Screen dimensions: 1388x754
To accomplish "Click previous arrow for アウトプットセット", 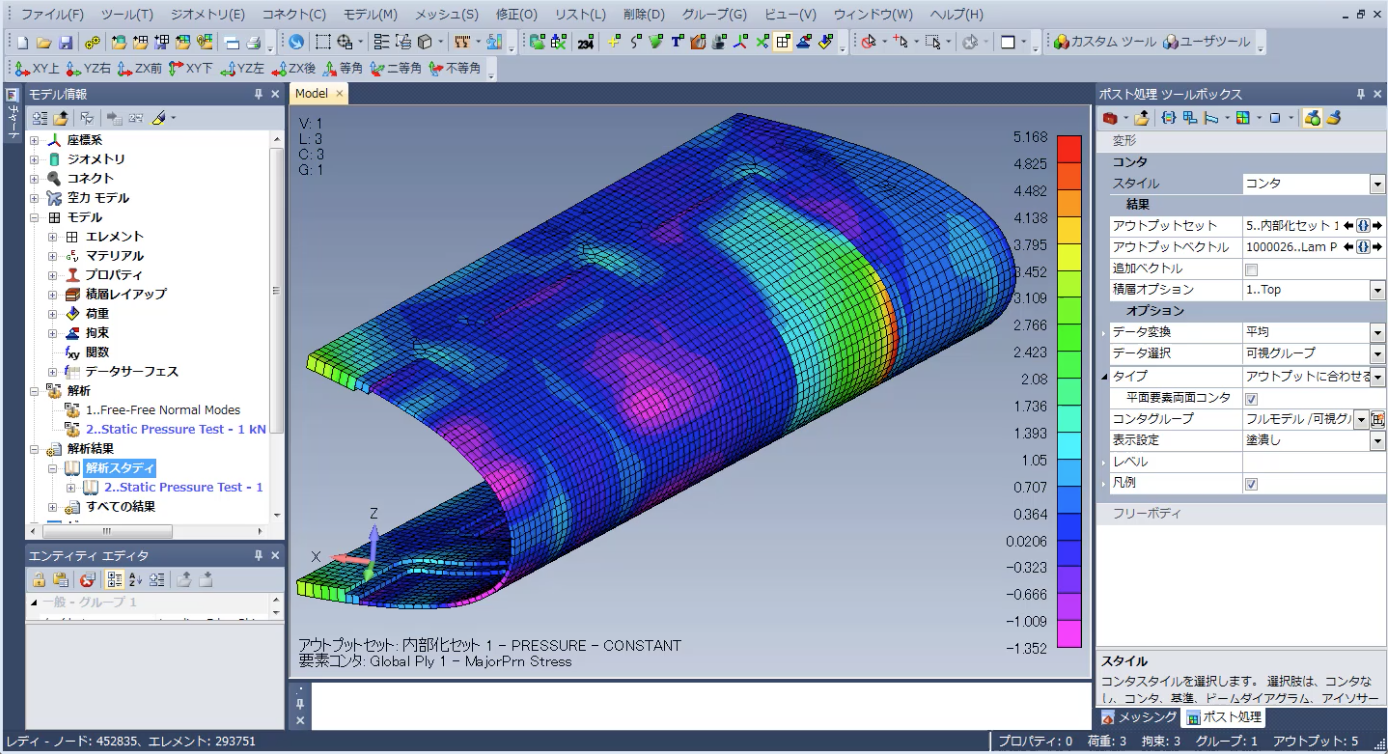I will coord(1347,226).
